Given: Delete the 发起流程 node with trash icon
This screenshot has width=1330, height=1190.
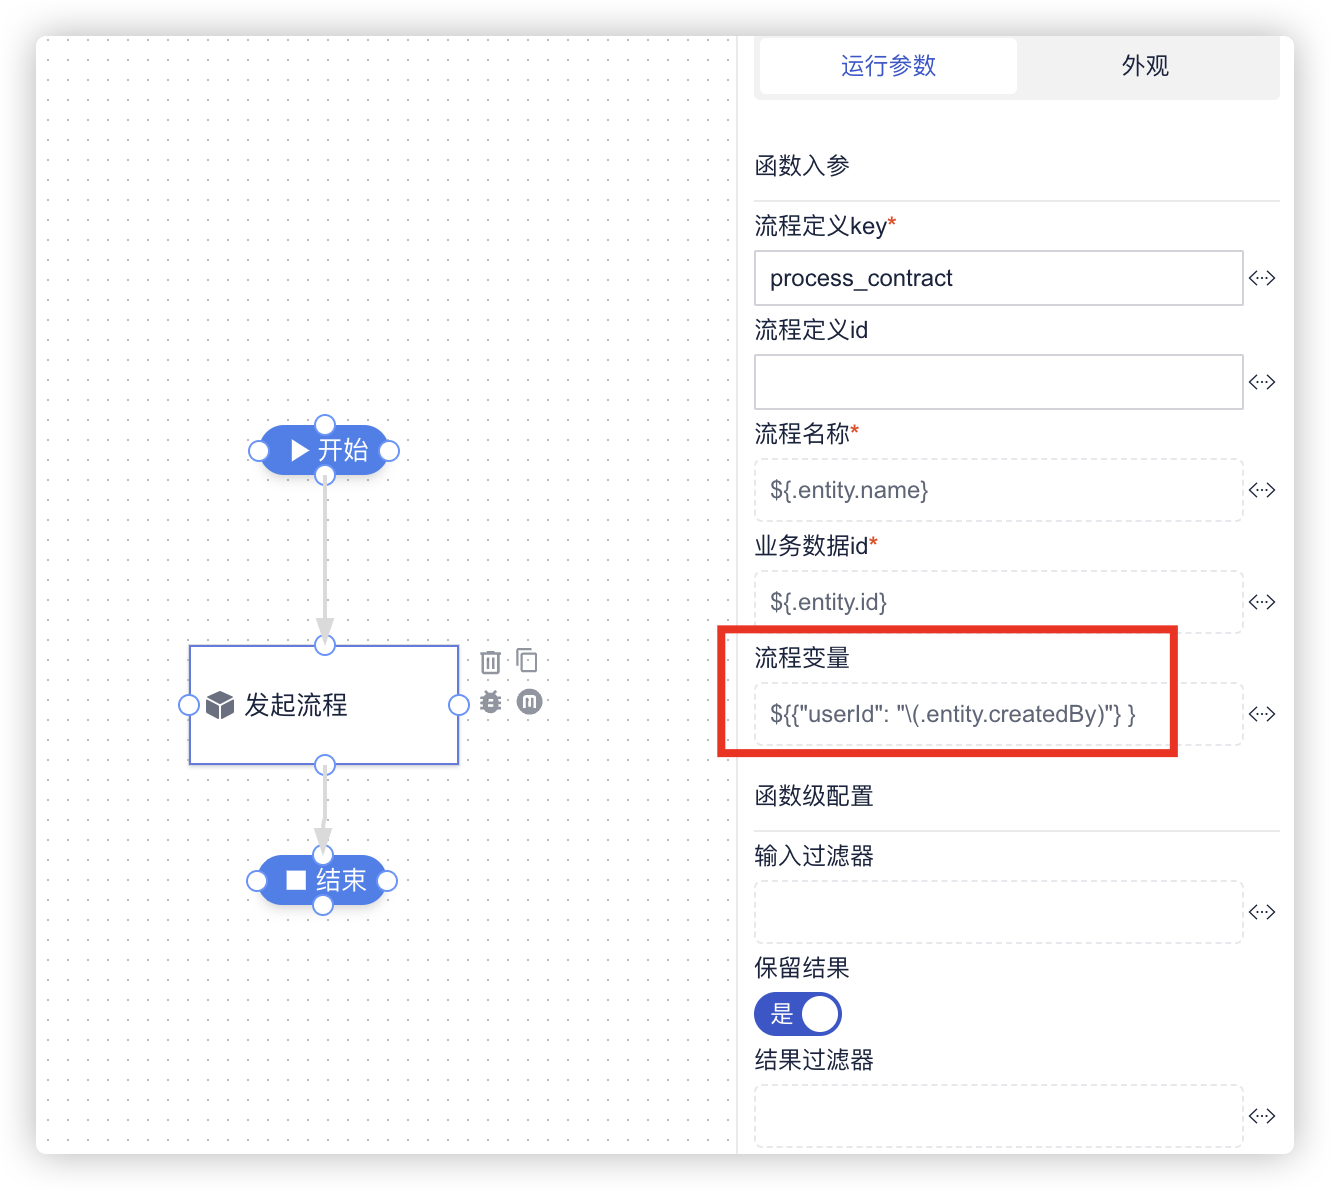Looking at the screenshot, I should (490, 662).
